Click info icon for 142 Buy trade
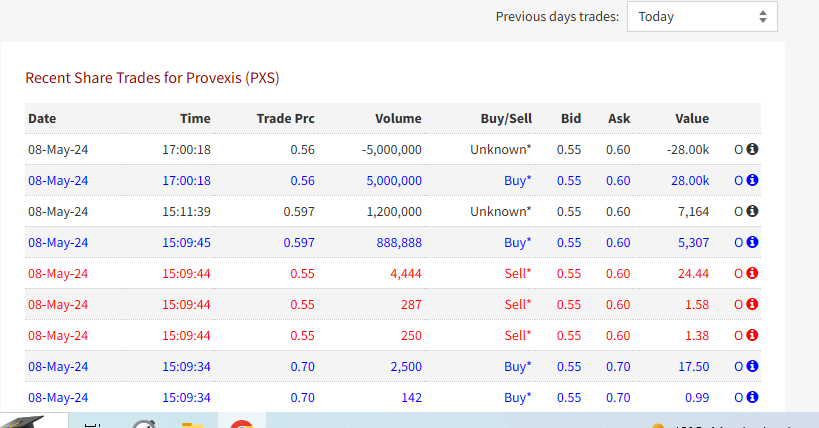The image size is (819, 428). tap(752, 397)
